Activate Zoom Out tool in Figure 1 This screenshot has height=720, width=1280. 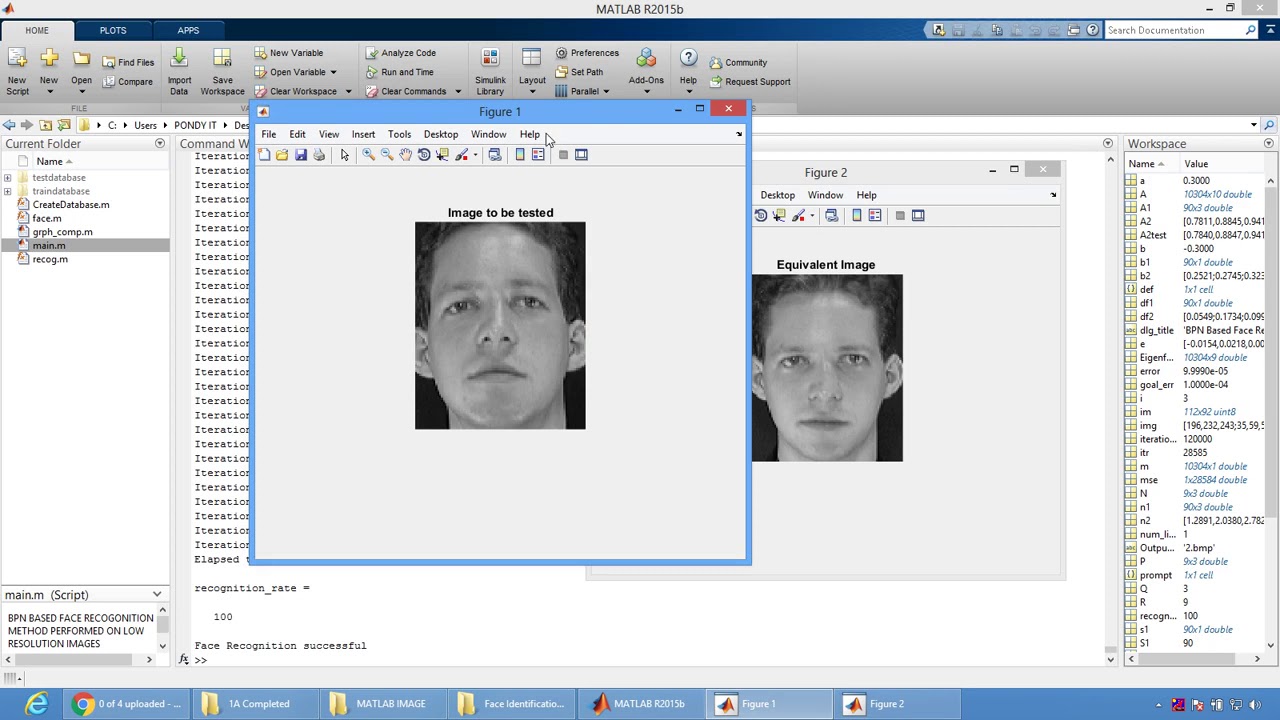click(x=387, y=155)
